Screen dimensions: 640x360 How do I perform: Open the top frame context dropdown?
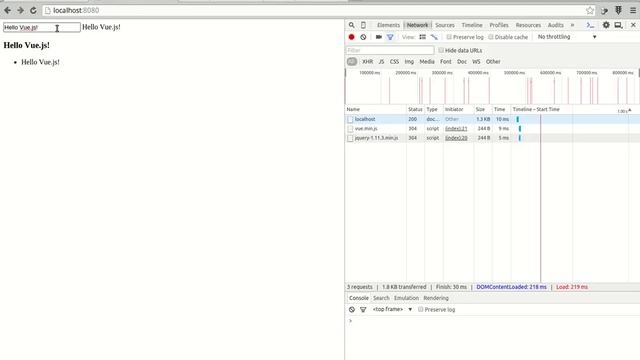pos(392,309)
